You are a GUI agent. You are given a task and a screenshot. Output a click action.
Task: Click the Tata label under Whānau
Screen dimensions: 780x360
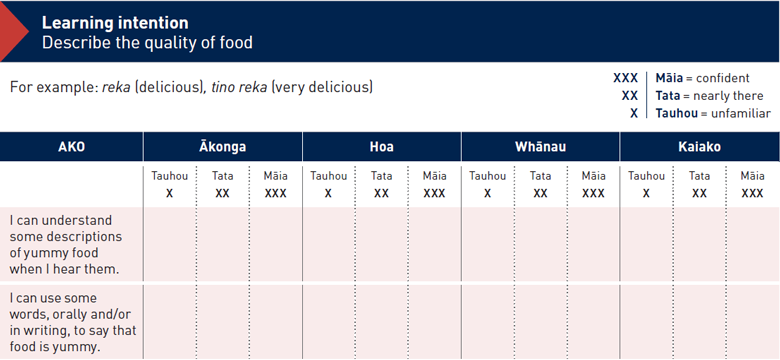[540, 176]
